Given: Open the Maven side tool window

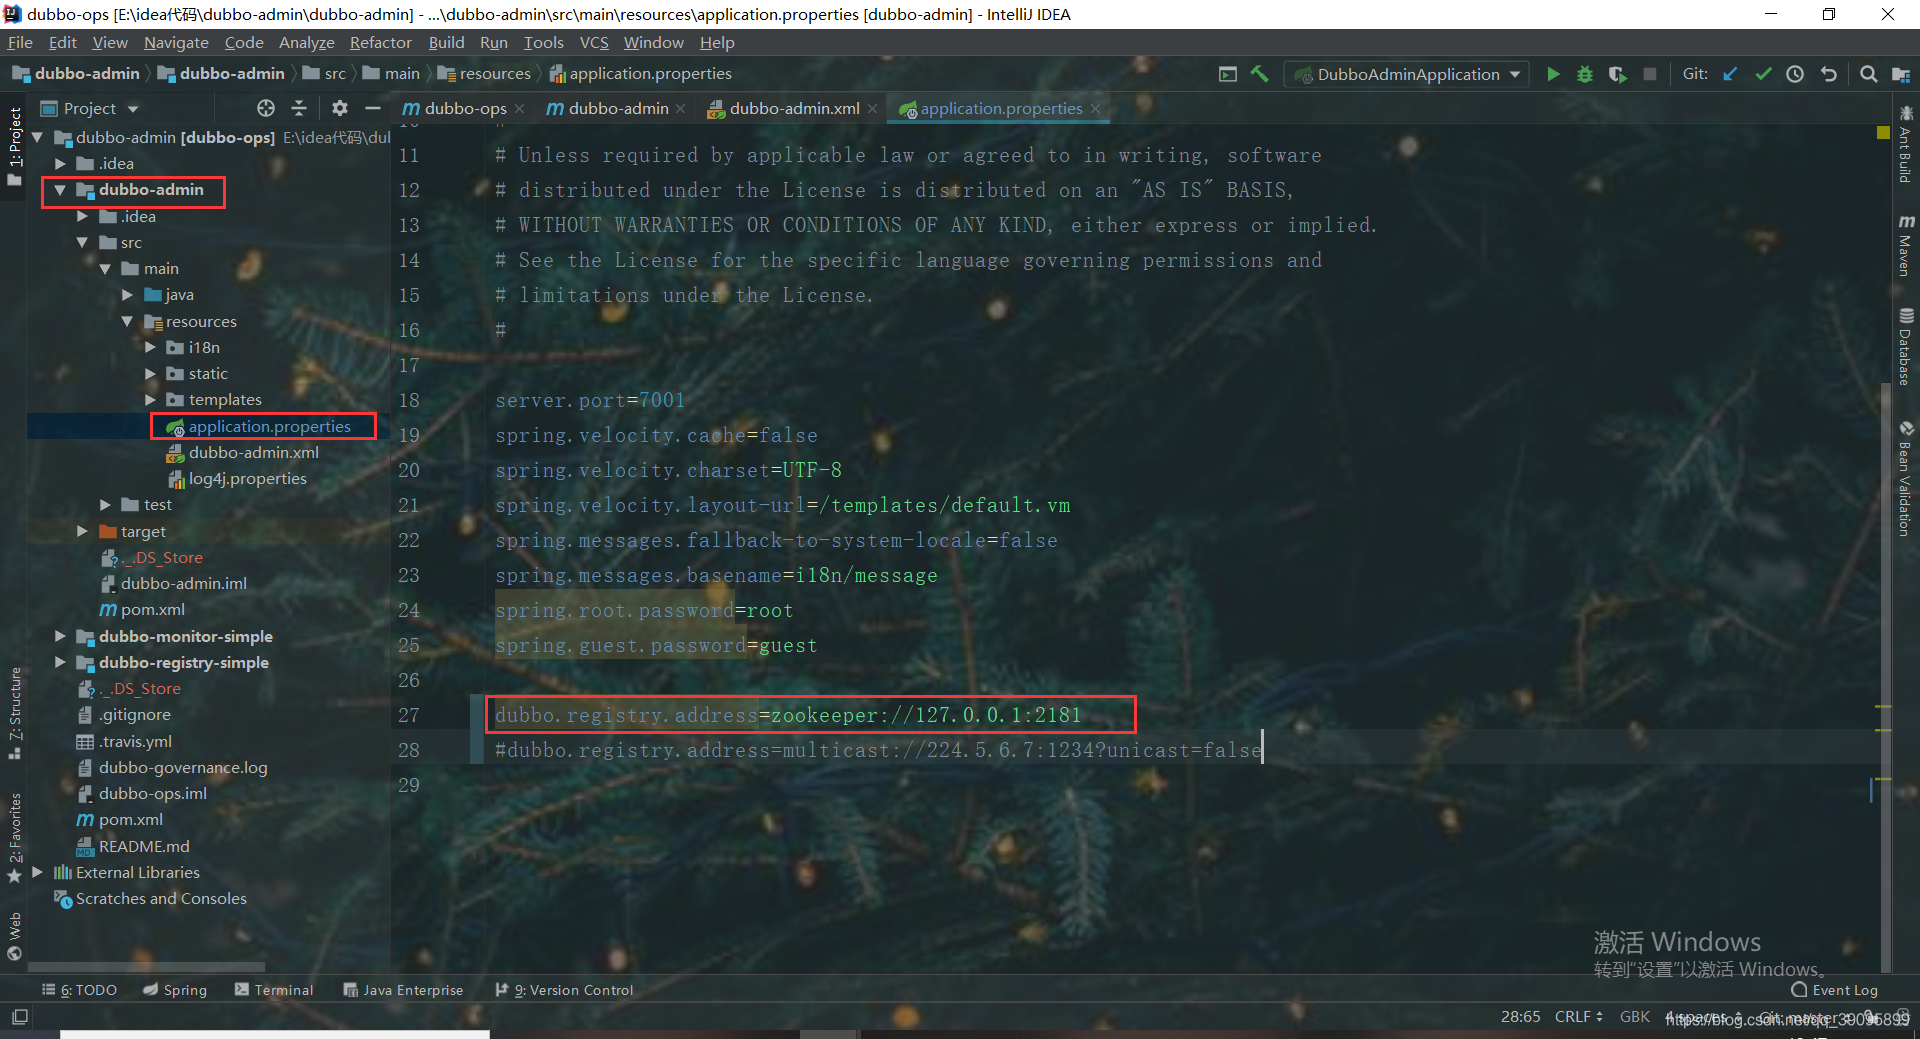Looking at the screenshot, I should tap(1906, 245).
